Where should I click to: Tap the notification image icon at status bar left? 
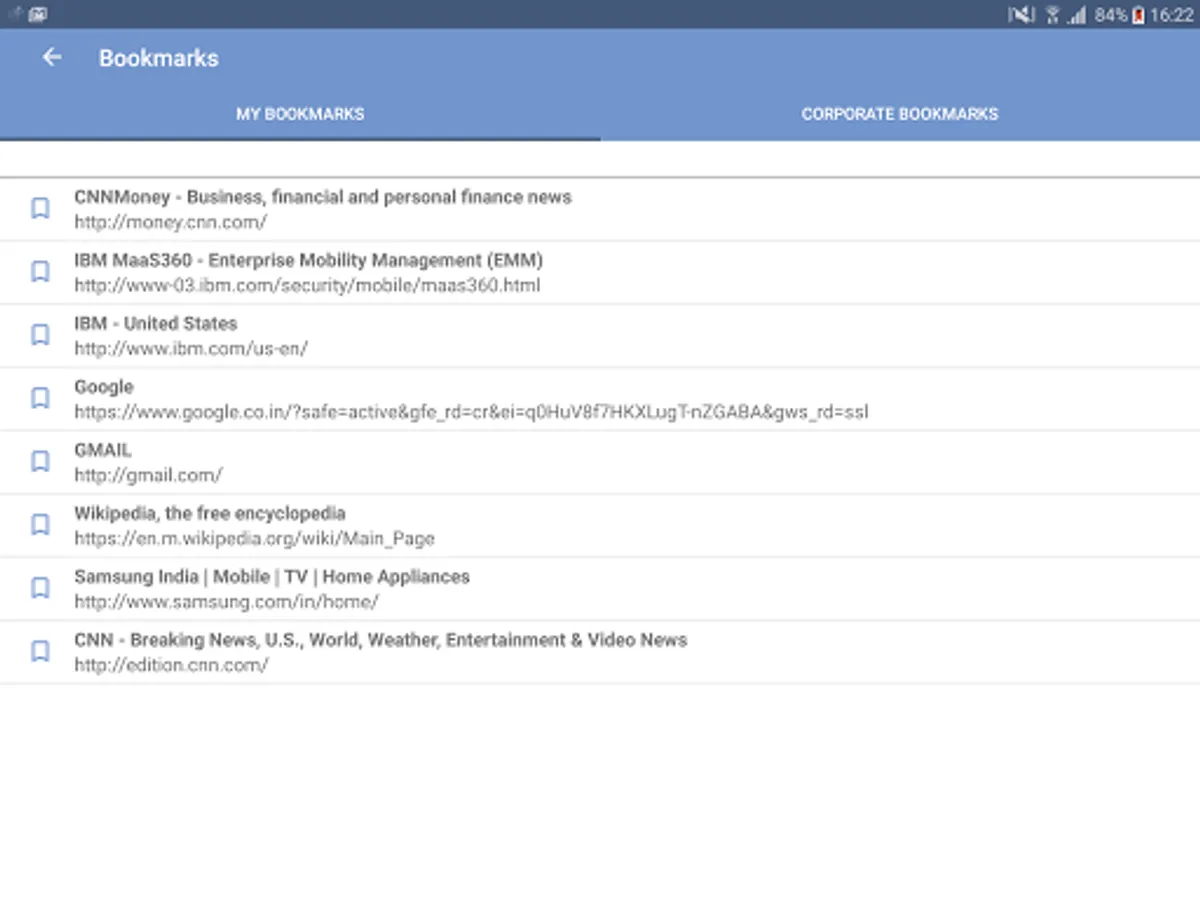tap(38, 15)
